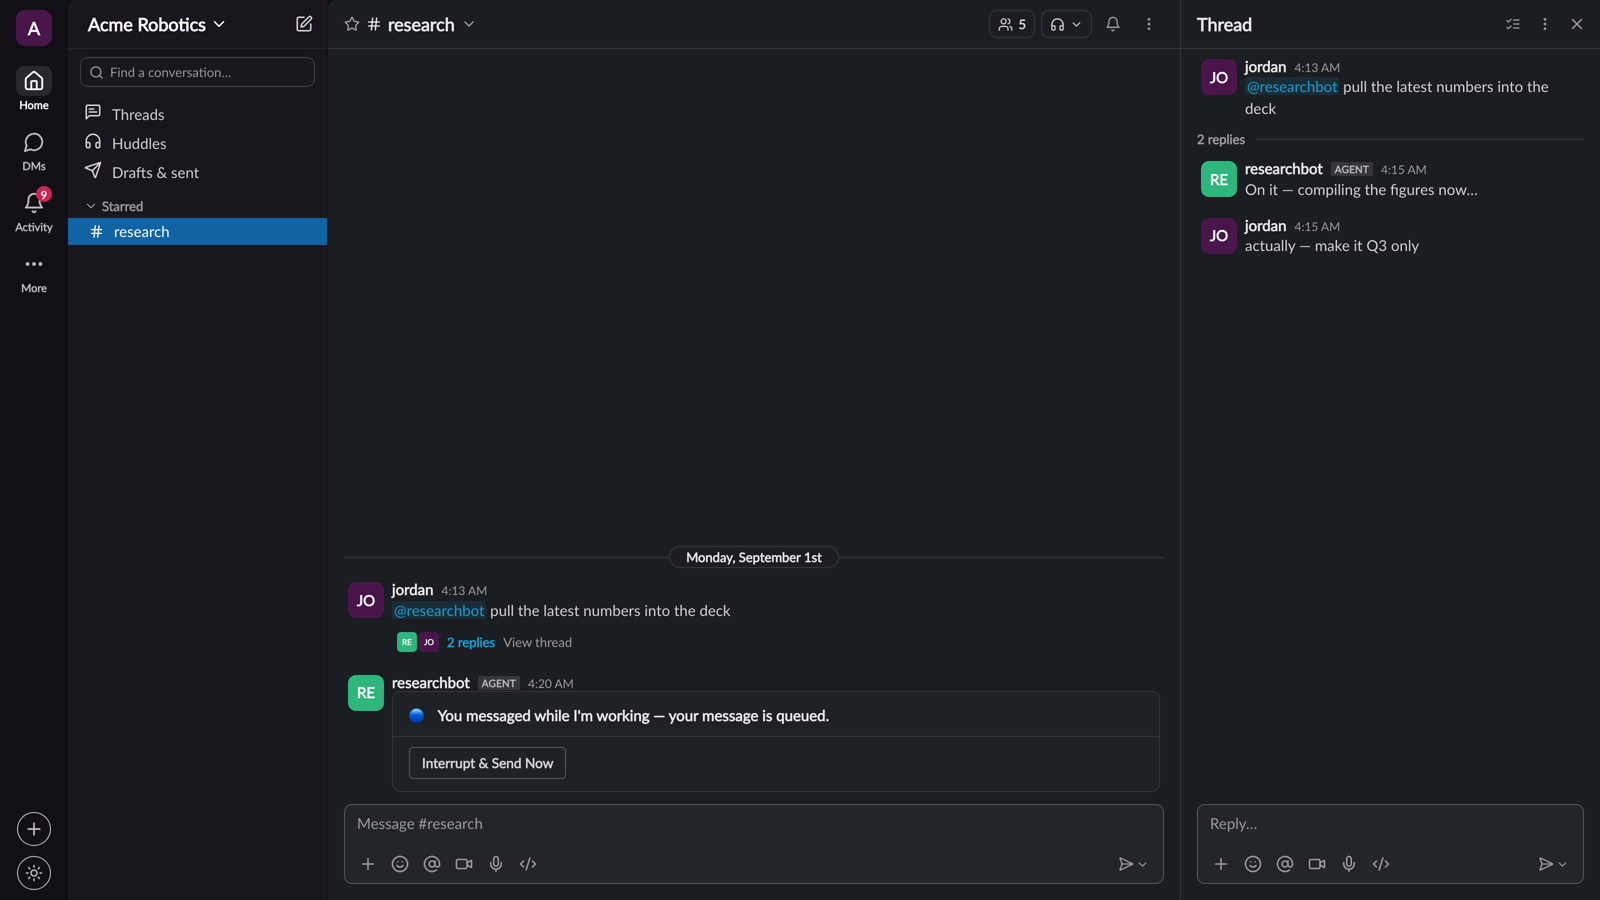Screen dimensions: 1600x900
Task: Record audio clip in channel composer
Action: [496, 864]
